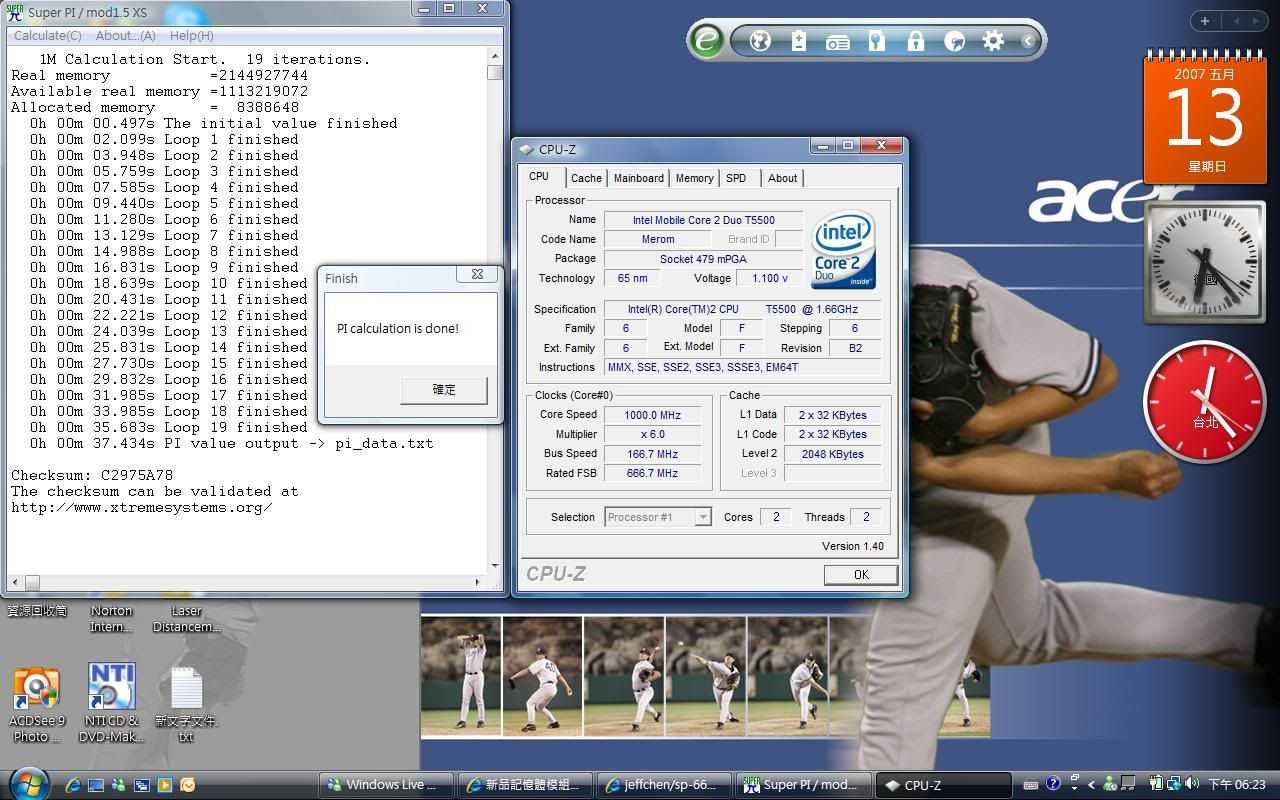Launch Windows Media Player from Quick Launch
Viewport: 1280px width, 800px height.
164,785
